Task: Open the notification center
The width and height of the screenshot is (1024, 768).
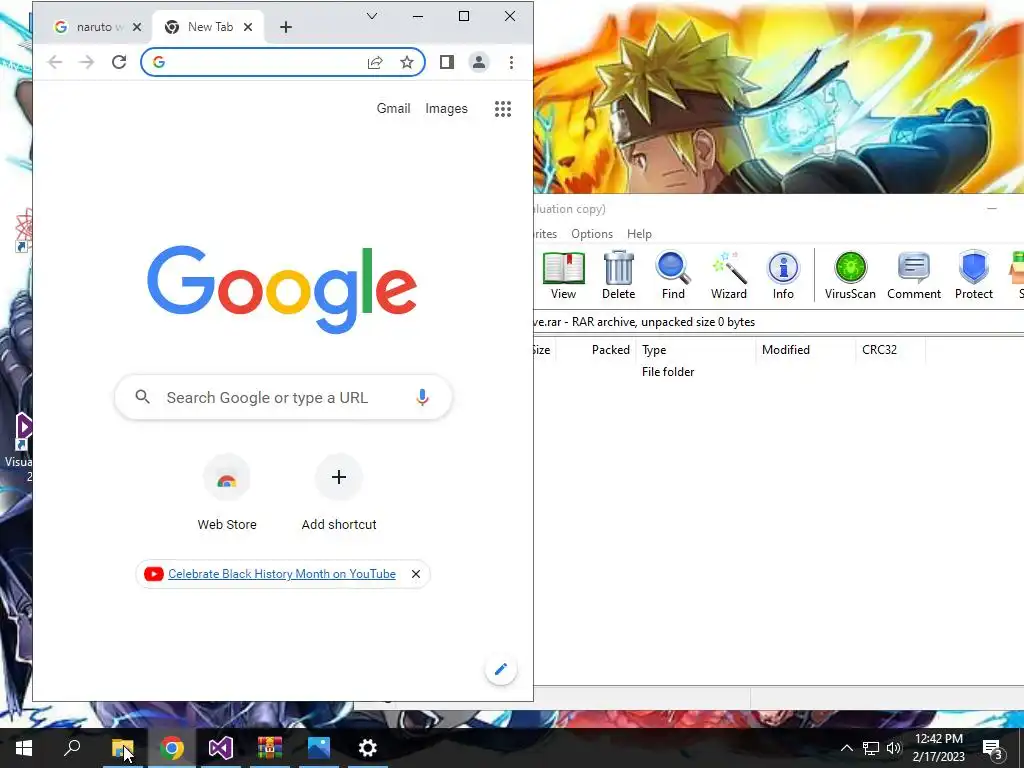Action: 993,749
